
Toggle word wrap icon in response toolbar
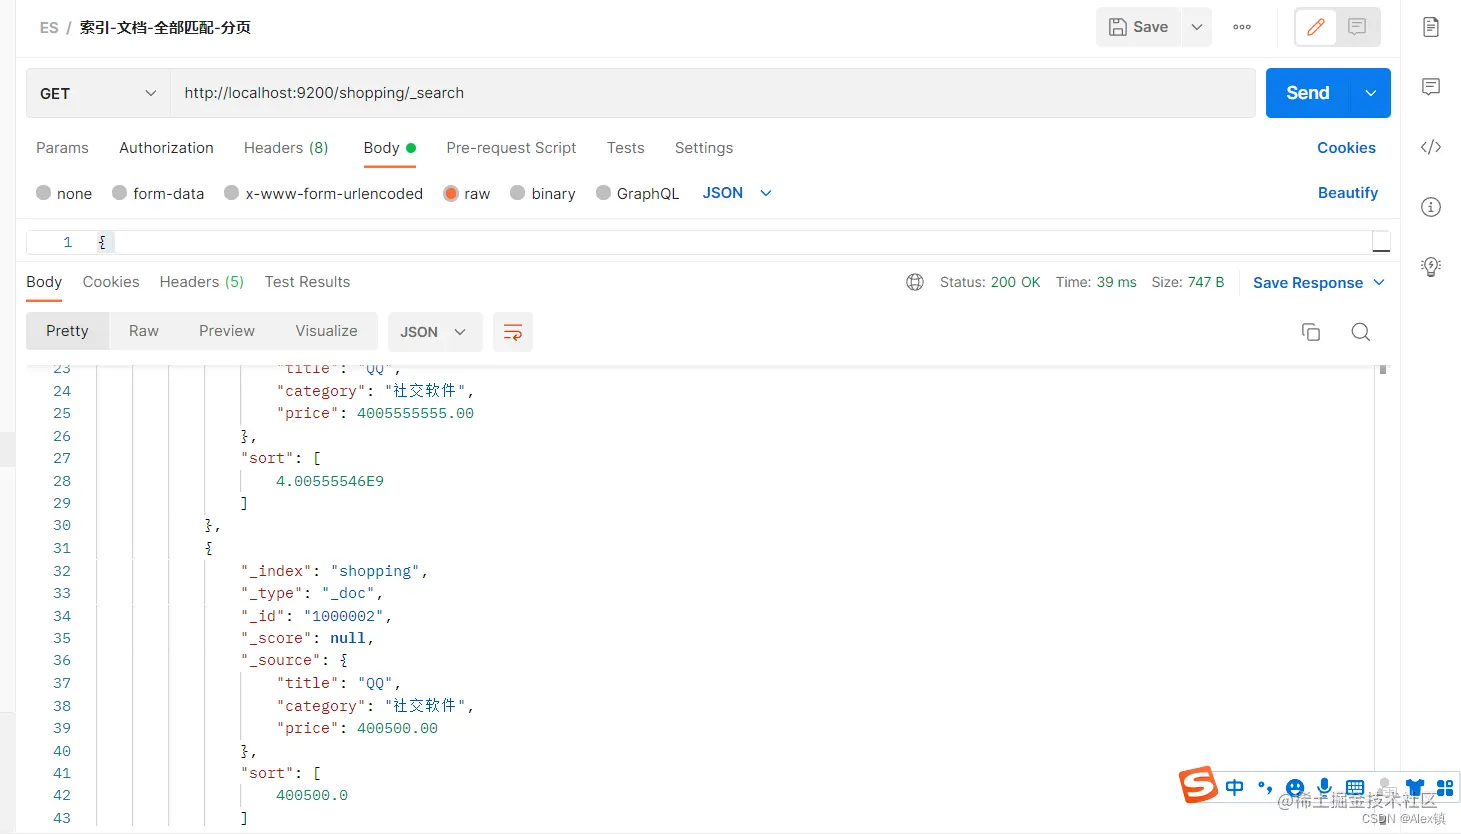pyautogui.click(x=513, y=332)
